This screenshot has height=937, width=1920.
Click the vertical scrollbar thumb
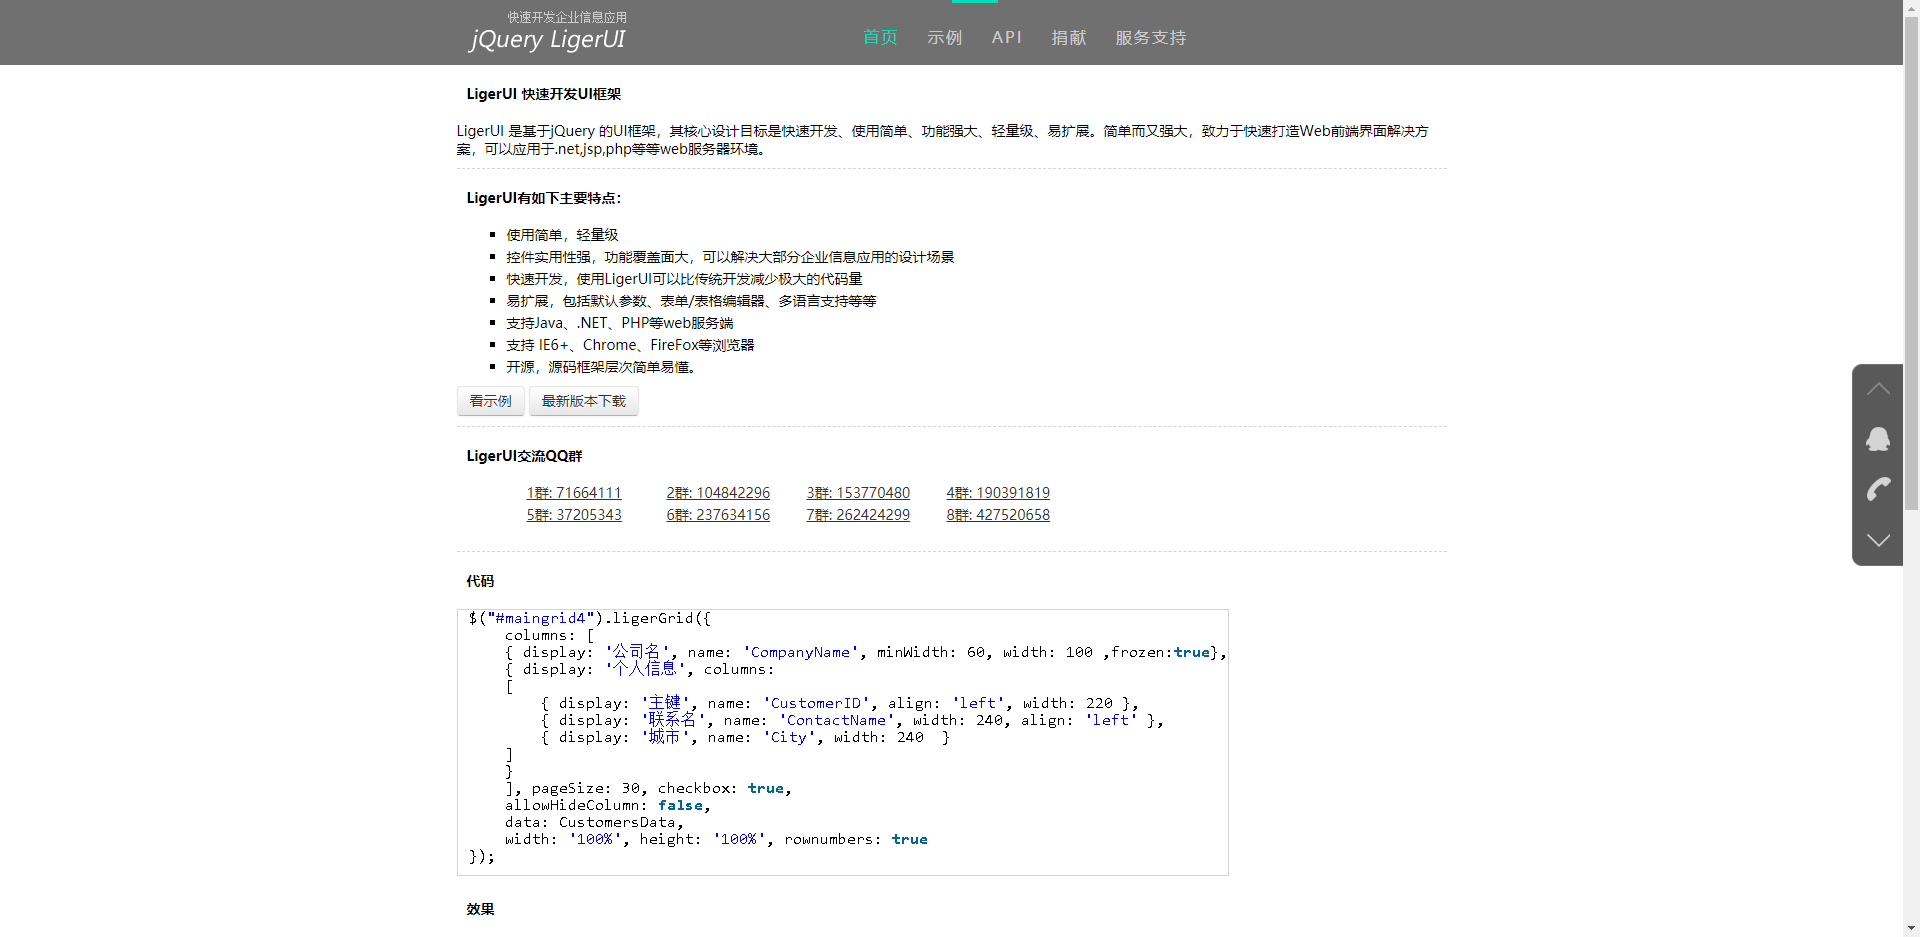pos(1911,264)
